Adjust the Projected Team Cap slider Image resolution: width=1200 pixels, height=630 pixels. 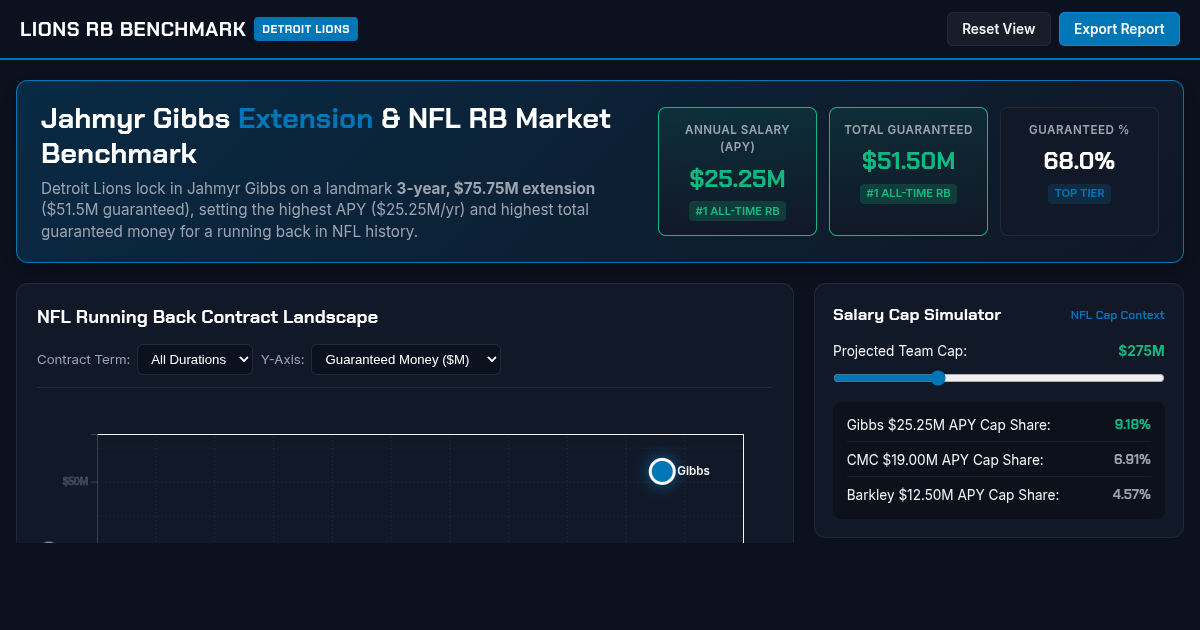[x=999, y=378]
